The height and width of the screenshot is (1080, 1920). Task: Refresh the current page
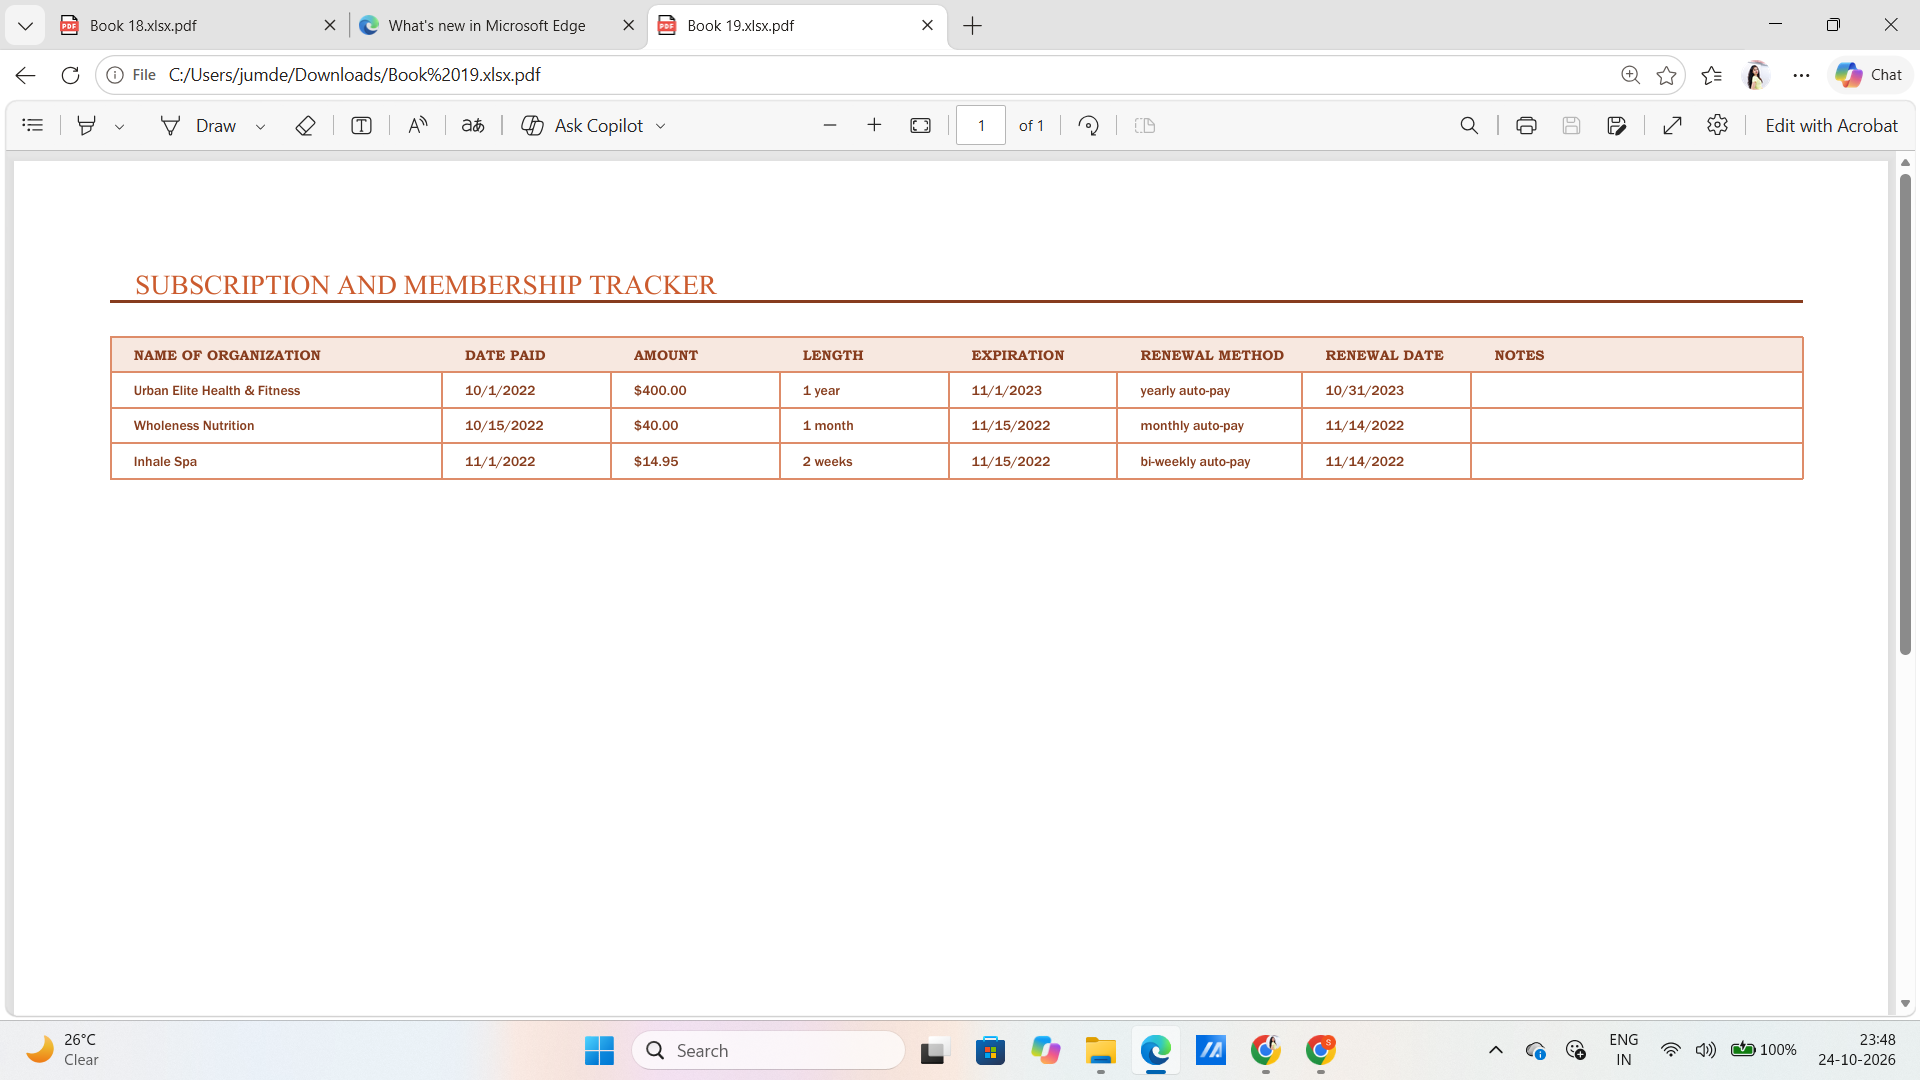click(x=70, y=75)
